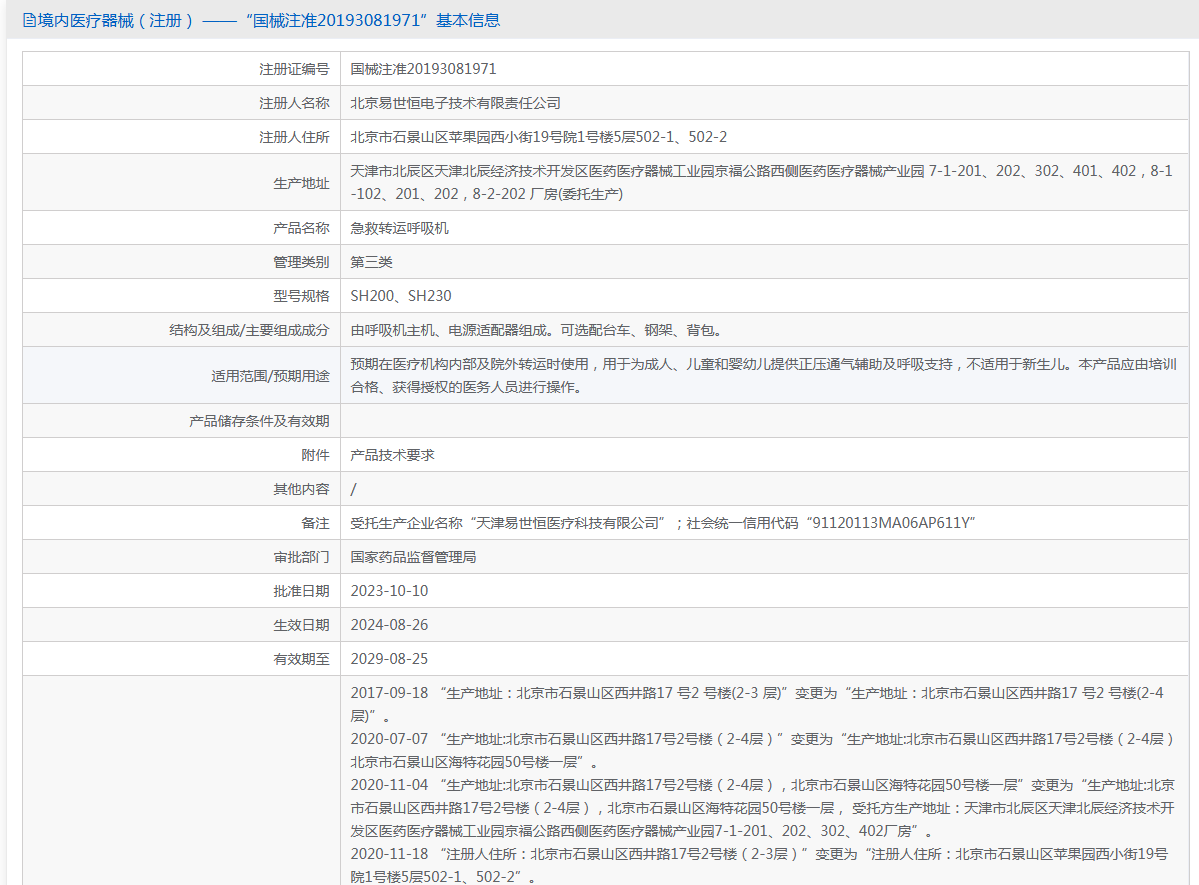1199x885 pixels.
Task: Open the 产品技术要求 attachment
Action: click(392, 455)
